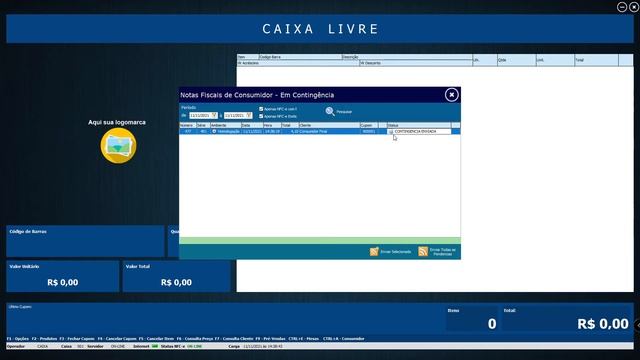Minimize the Caixa Livre window

pyautogui.click(x=622, y=7)
